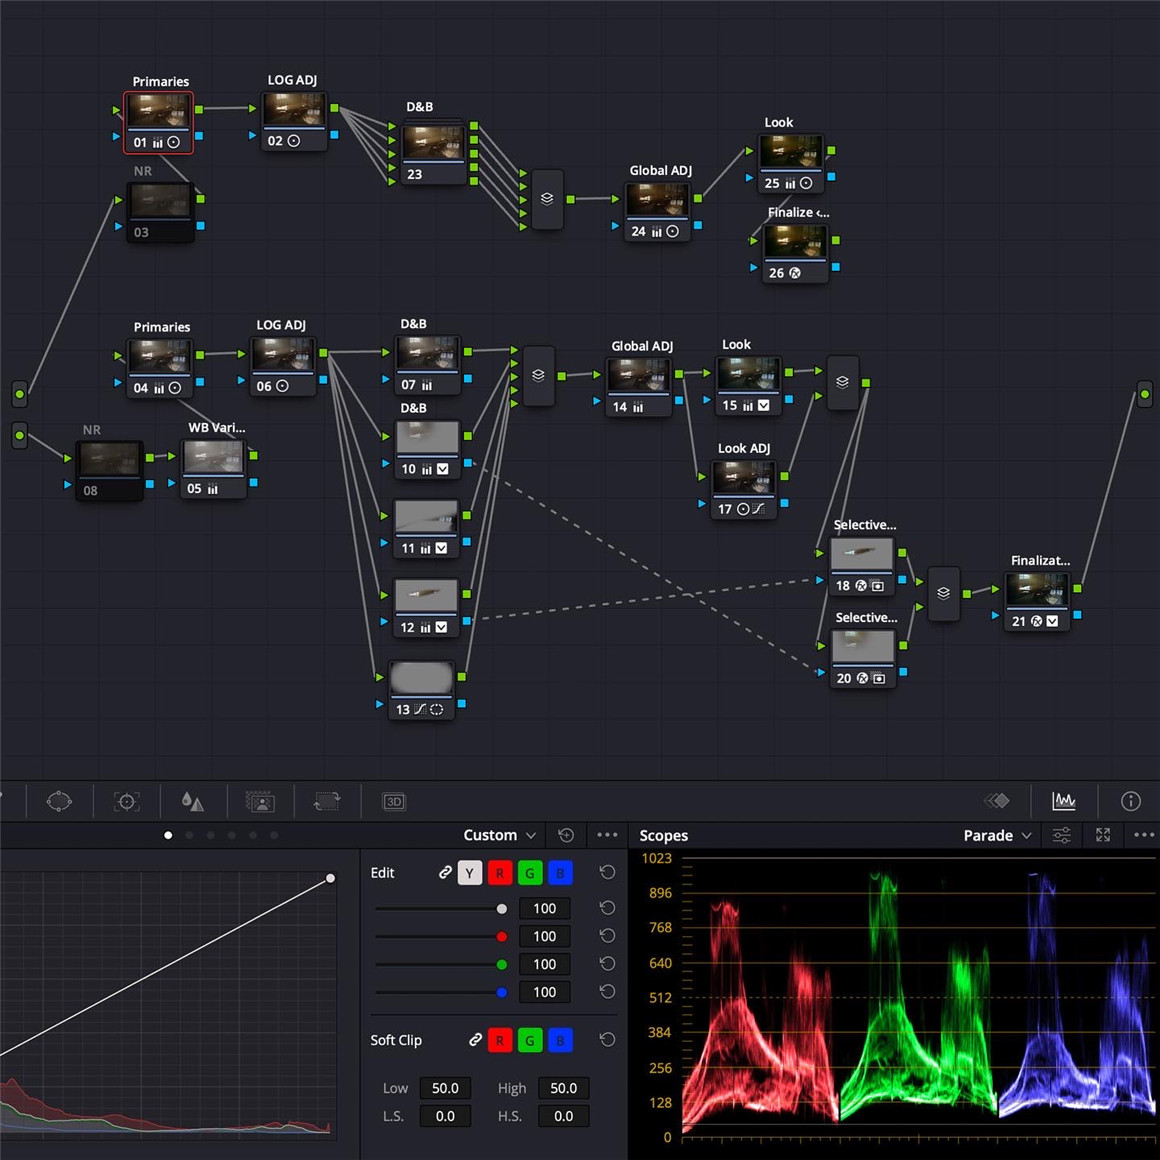This screenshot has width=1160, height=1160.
Task: Click the Scopes panel title
Action: (x=663, y=835)
